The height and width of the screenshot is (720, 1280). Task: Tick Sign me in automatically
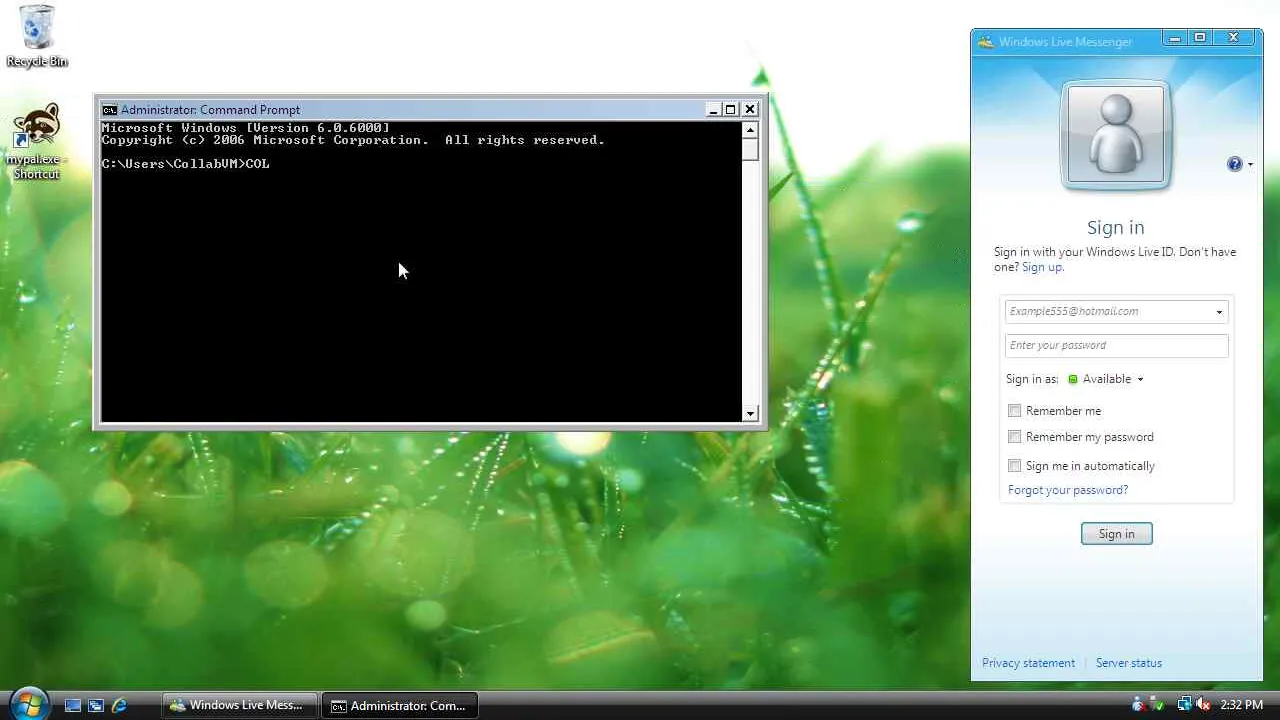point(1015,466)
